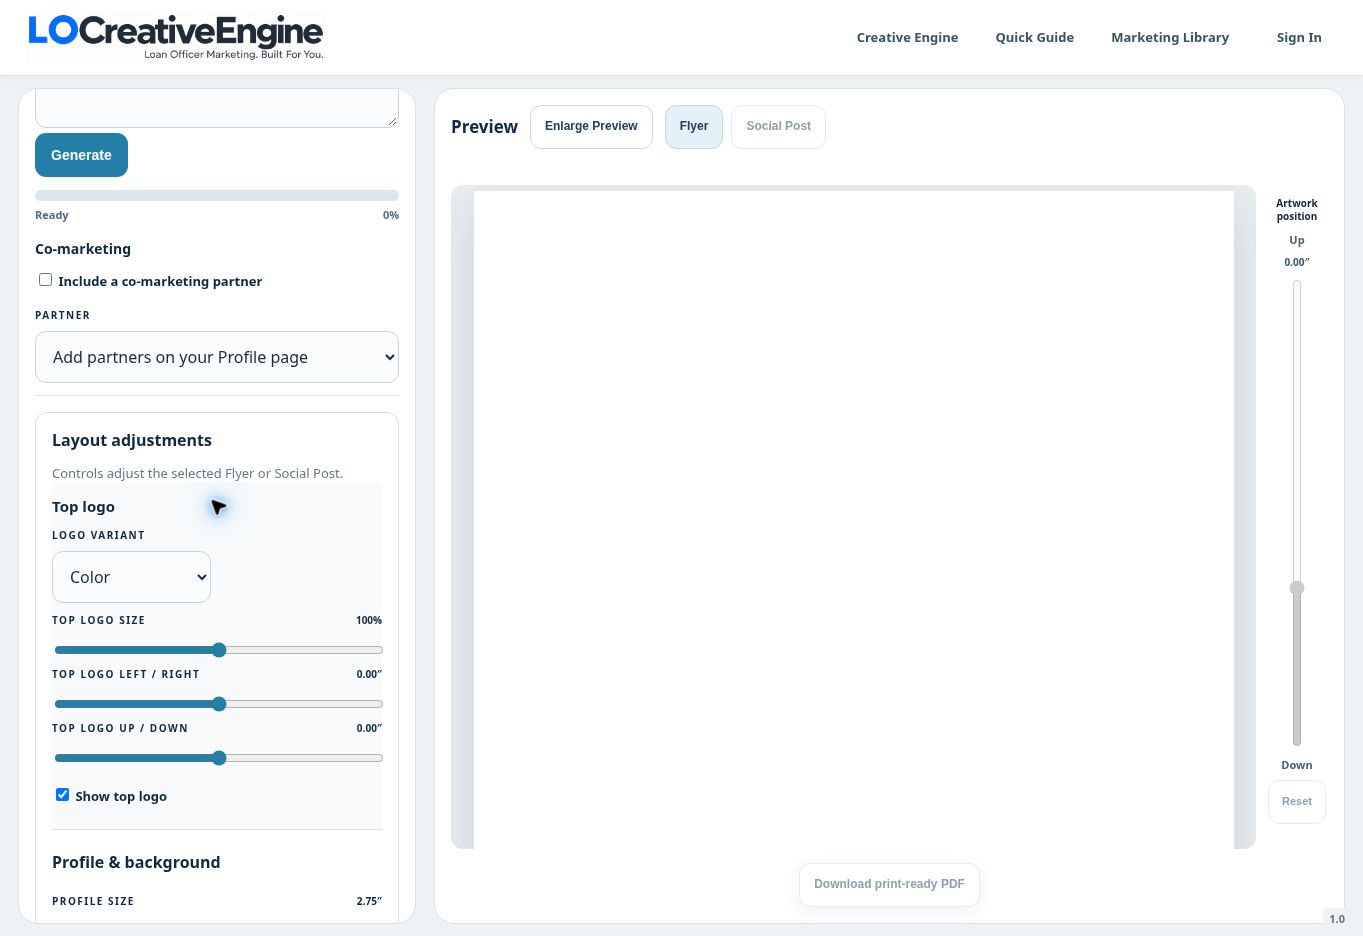Click the Generate button
The width and height of the screenshot is (1363, 936).
pyautogui.click(x=81, y=155)
